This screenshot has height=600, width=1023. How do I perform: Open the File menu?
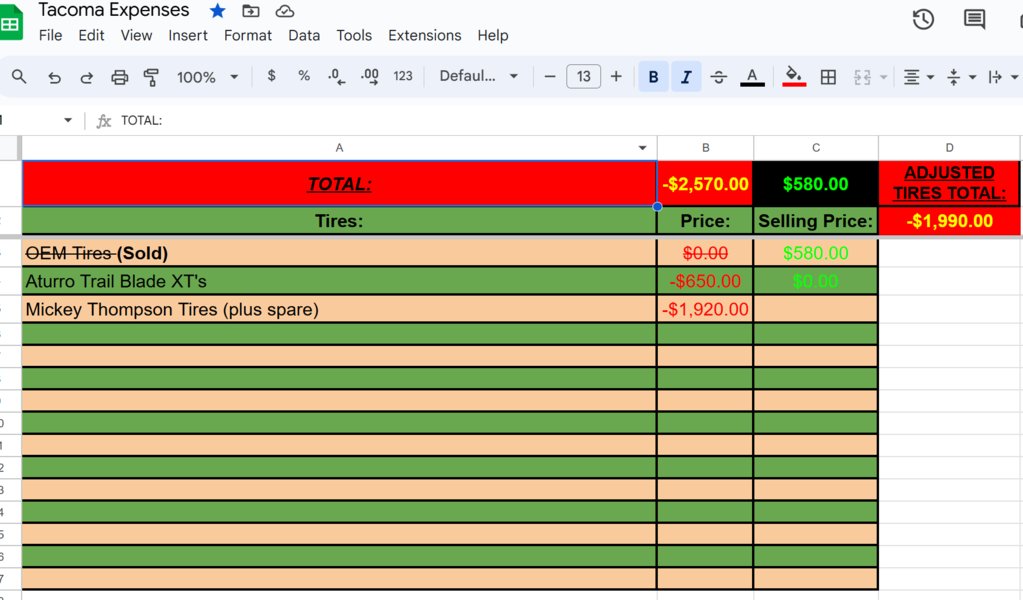coord(50,35)
